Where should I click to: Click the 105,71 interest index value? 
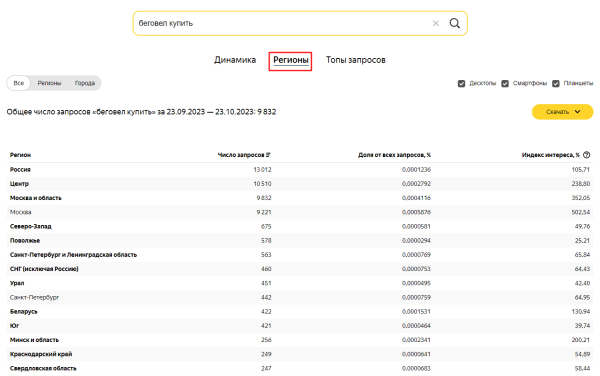tap(580, 169)
